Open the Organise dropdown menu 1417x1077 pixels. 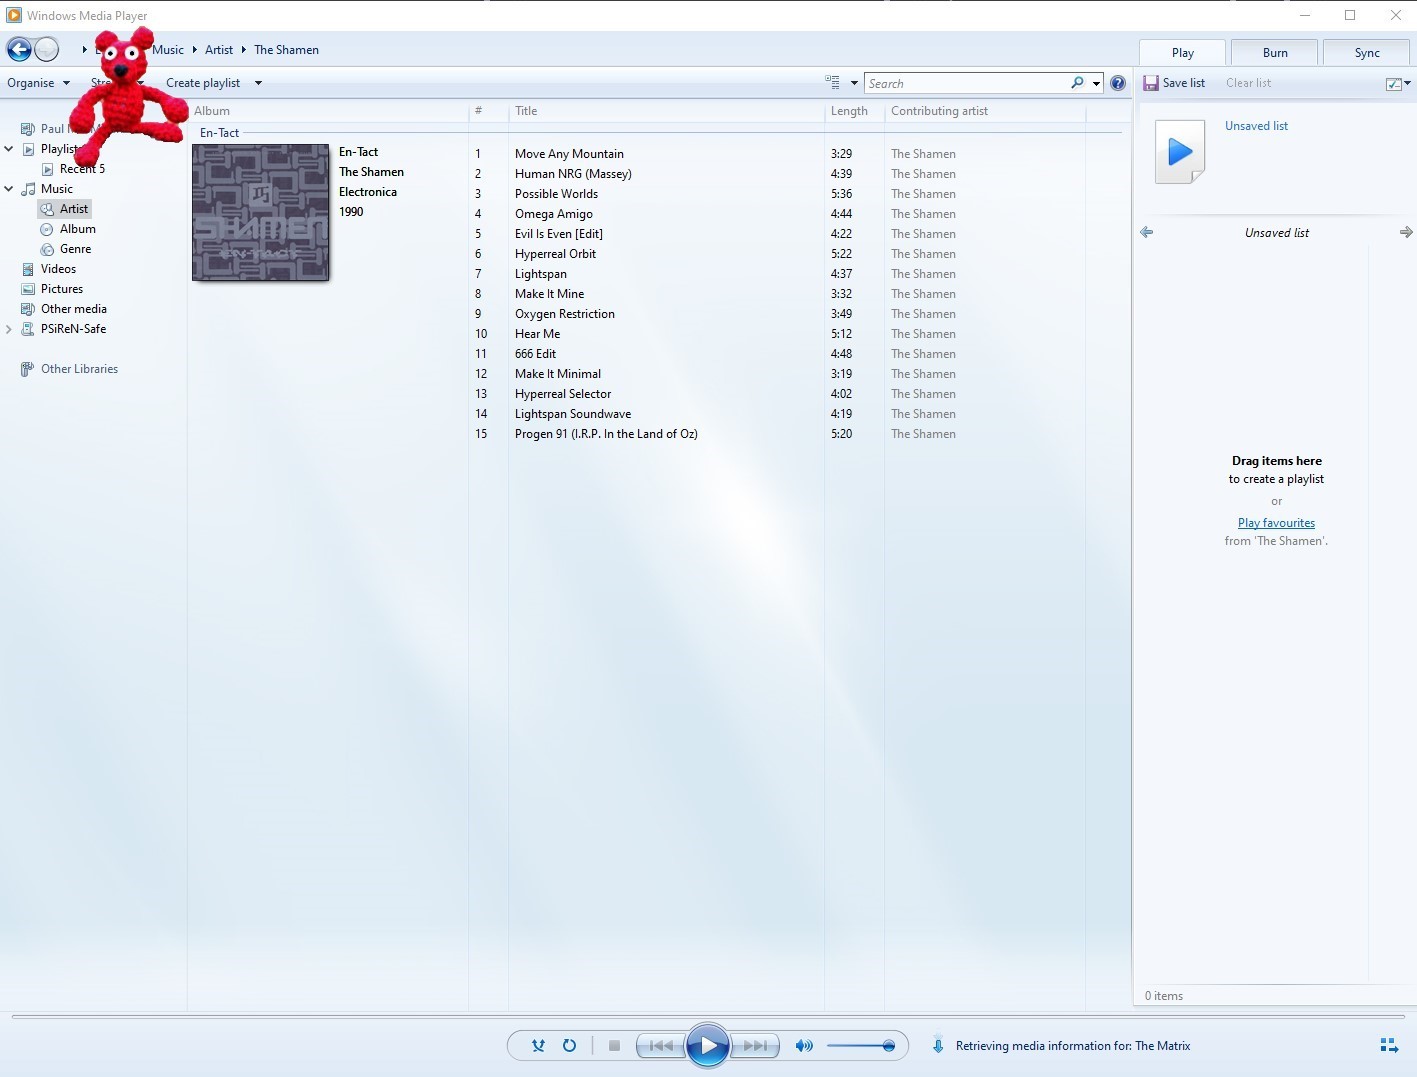point(38,83)
